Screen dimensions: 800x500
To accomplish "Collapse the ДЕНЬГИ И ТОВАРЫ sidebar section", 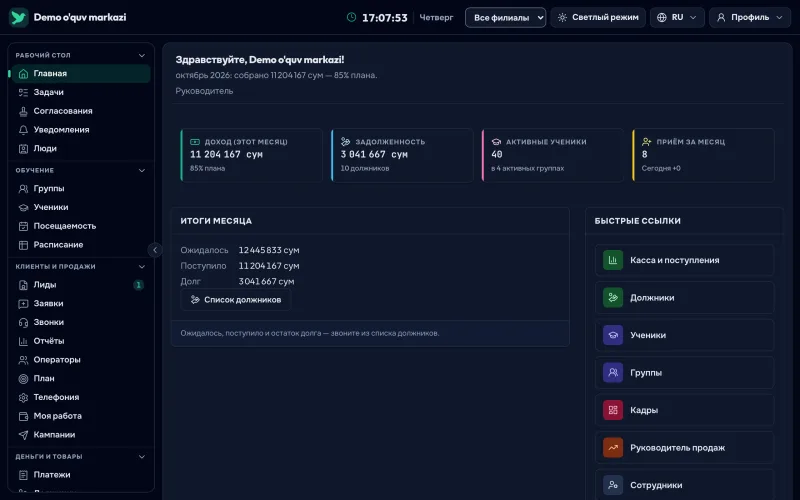I will click(x=142, y=457).
